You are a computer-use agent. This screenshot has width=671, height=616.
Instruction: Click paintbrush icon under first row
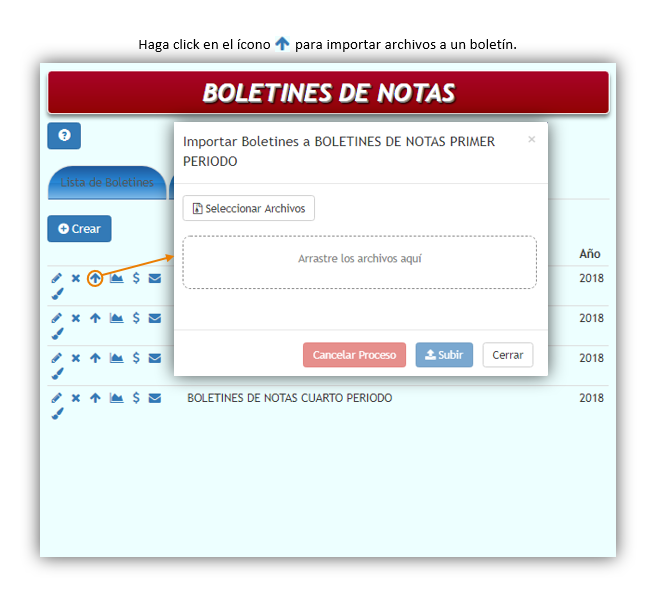point(57,294)
